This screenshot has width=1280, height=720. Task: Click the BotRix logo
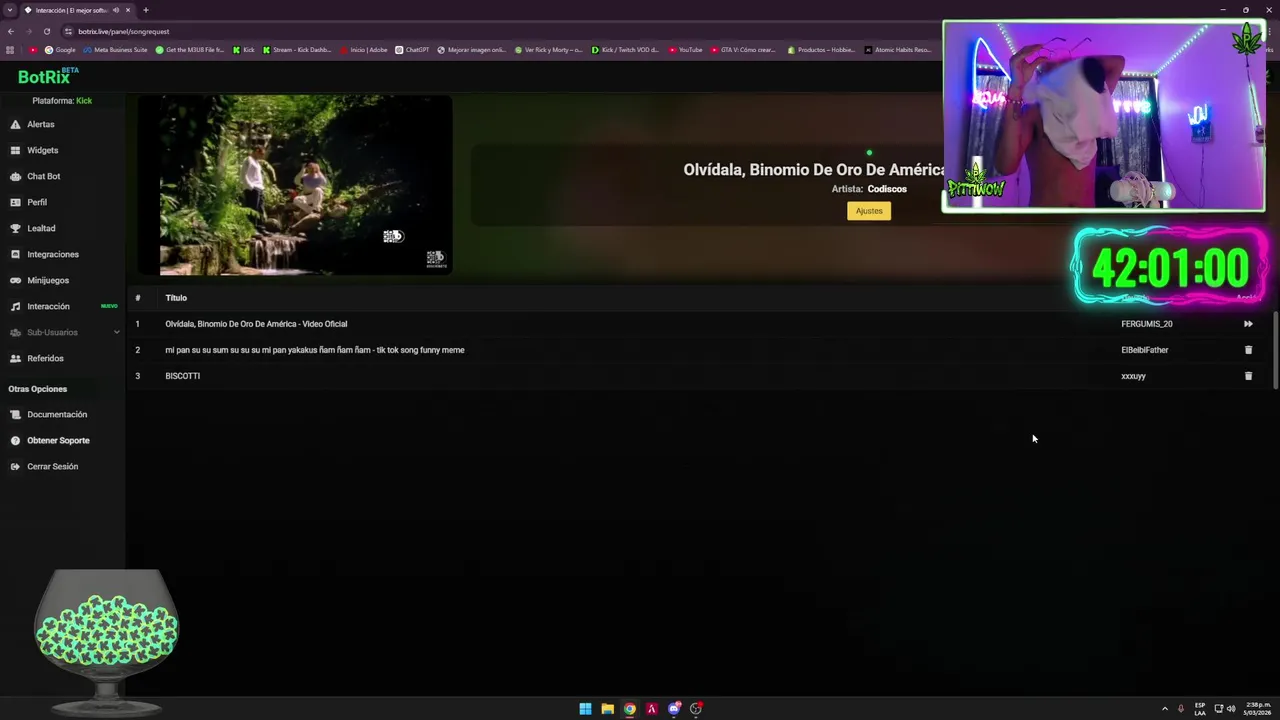coord(47,76)
